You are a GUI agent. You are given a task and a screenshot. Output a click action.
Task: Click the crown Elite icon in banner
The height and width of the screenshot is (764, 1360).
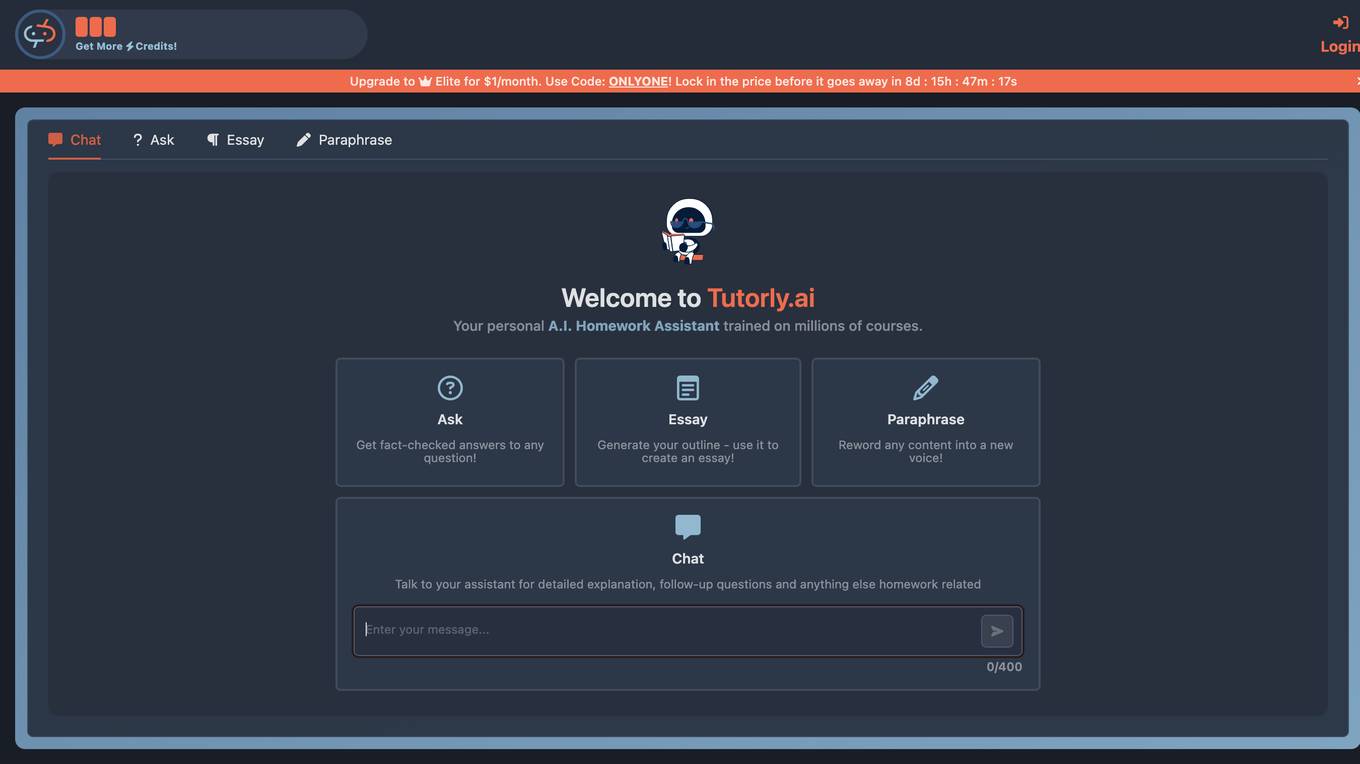[425, 81]
